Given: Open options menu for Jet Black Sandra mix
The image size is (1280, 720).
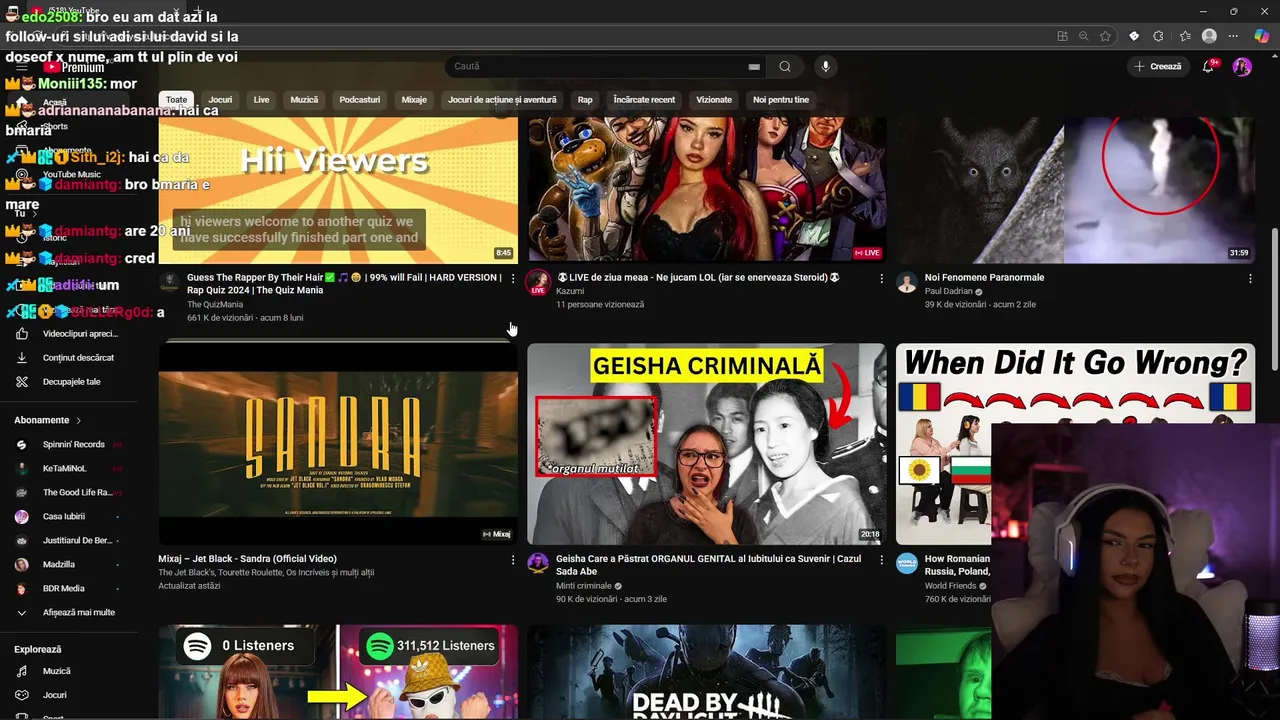Looking at the screenshot, I should (x=512, y=560).
